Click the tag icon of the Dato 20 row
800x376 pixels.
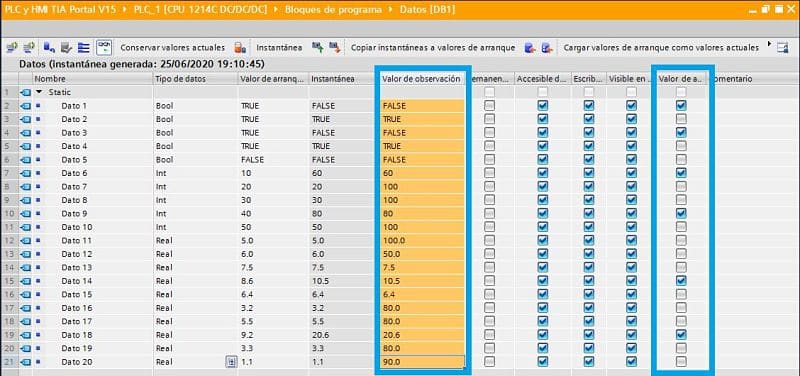(x=26, y=362)
